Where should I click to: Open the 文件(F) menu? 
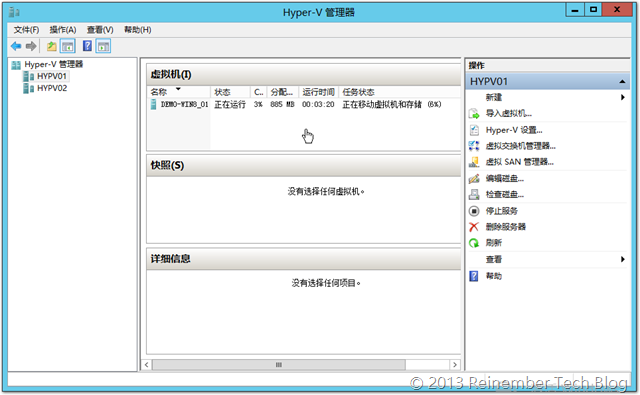click(26, 30)
